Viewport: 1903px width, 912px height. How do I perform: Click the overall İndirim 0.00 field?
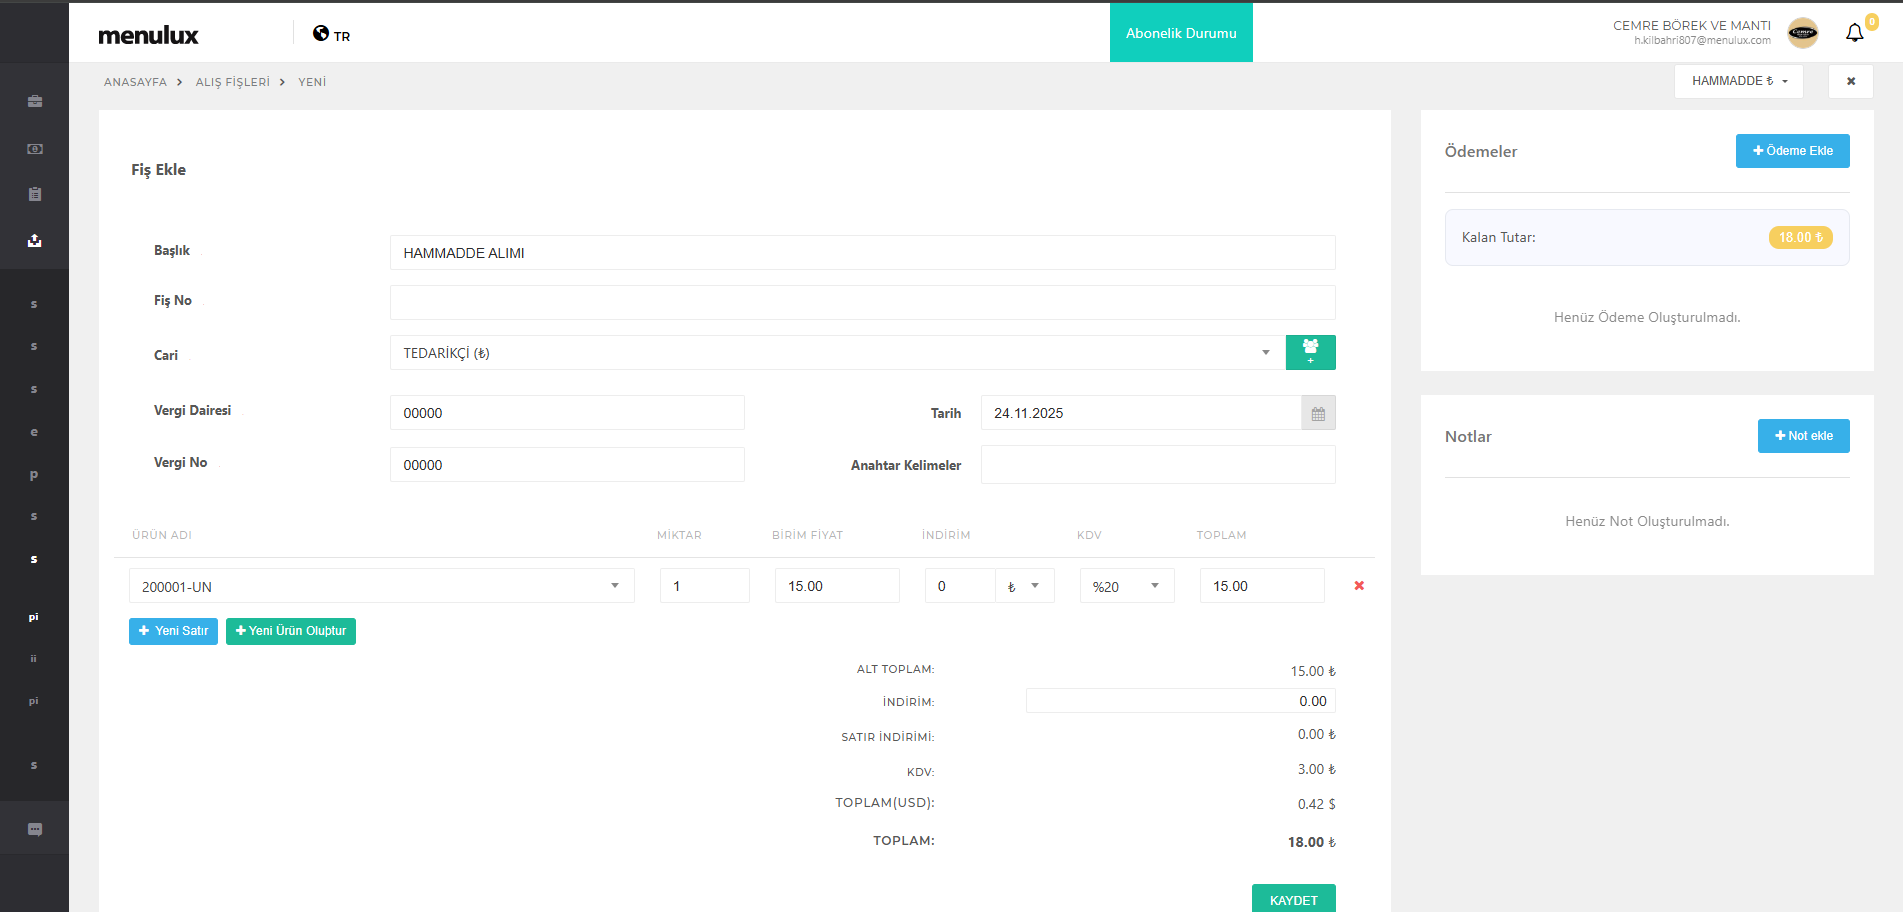tap(1181, 701)
